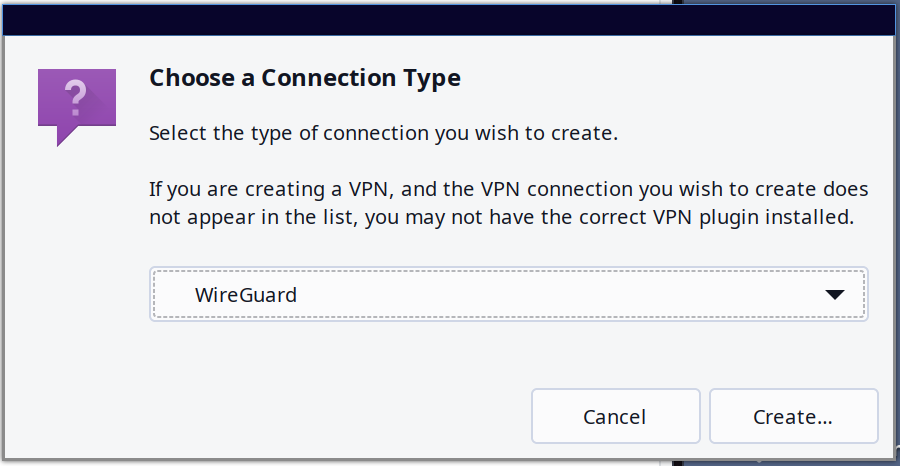Click the question mark inside the speech bubble
This screenshot has width=900, height=466.
[x=76, y=97]
